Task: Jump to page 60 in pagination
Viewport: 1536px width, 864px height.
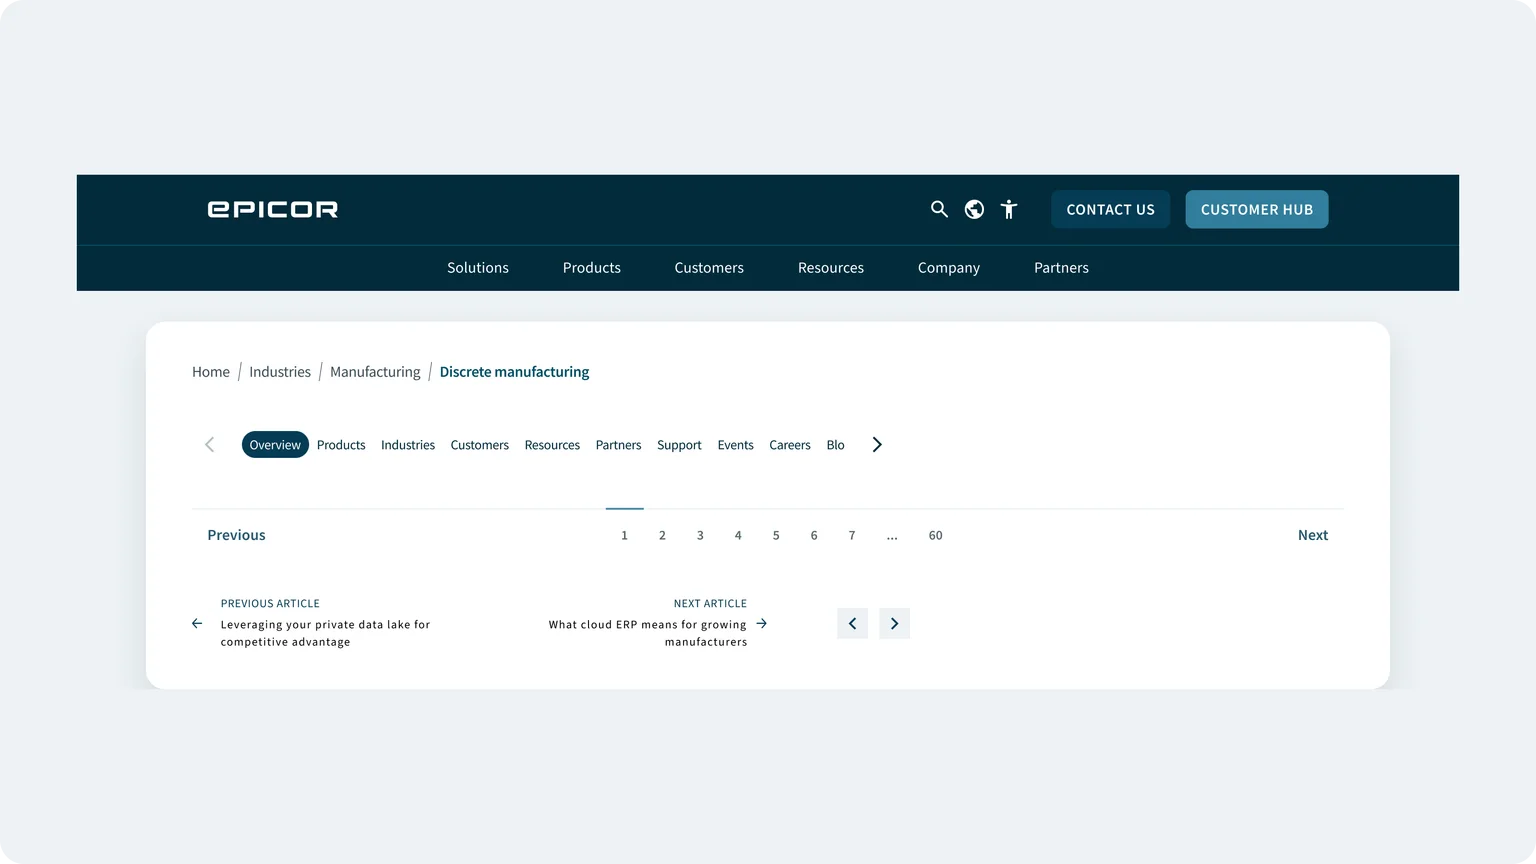Action: (x=935, y=535)
